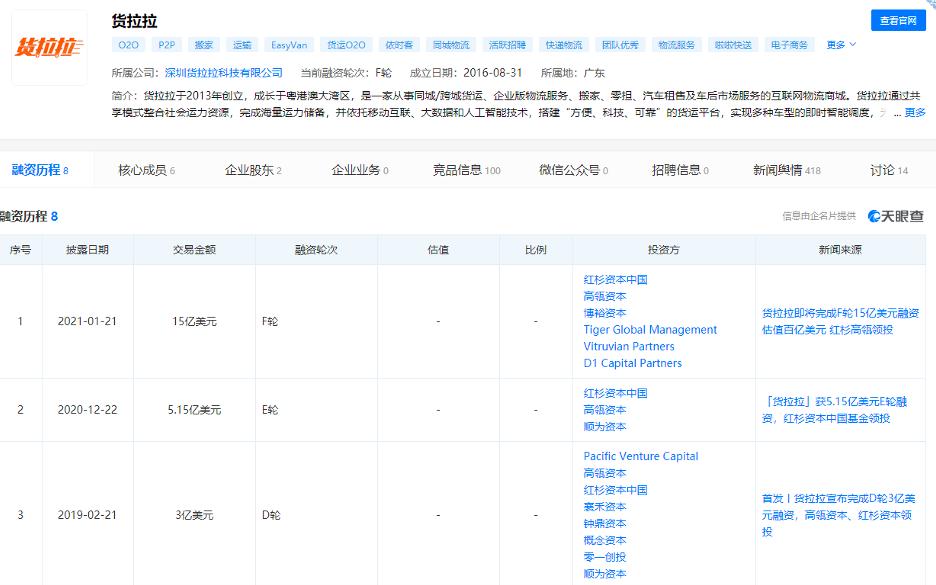Open D1 Capital Partners investor link
This screenshot has height=585, width=936.
point(632,363)
